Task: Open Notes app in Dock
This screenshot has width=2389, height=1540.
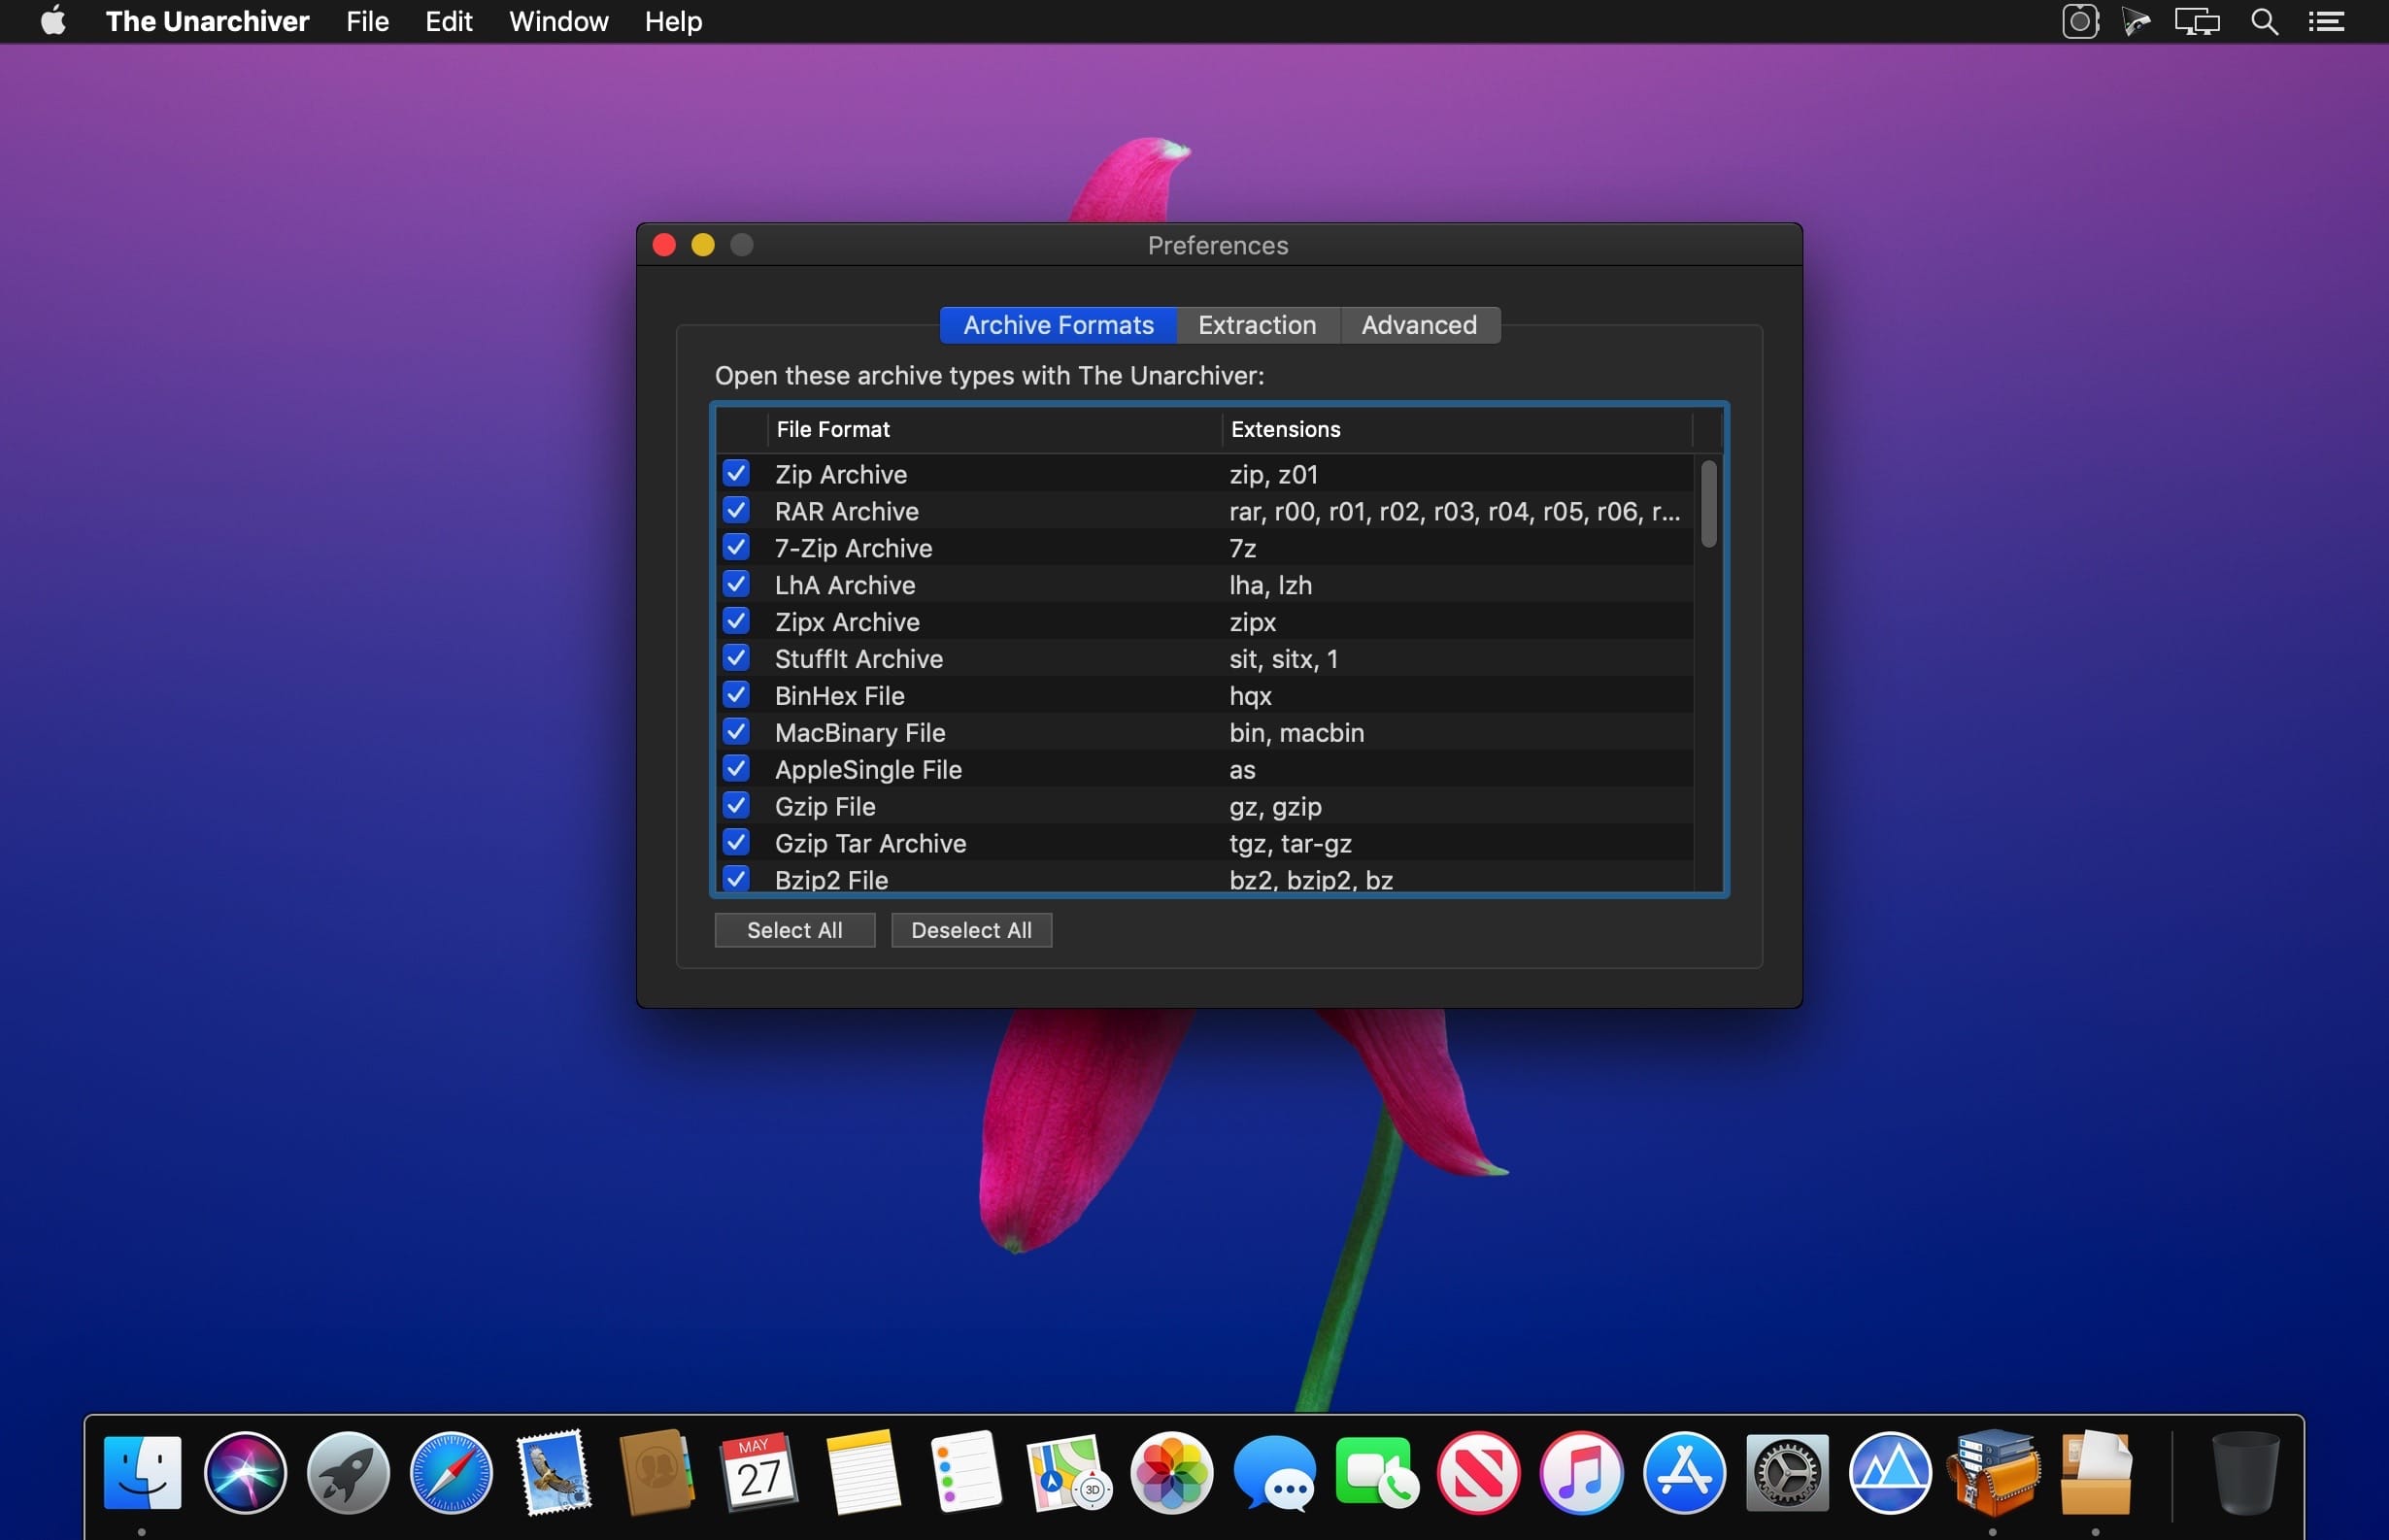Action: [x=862, y=1473]
